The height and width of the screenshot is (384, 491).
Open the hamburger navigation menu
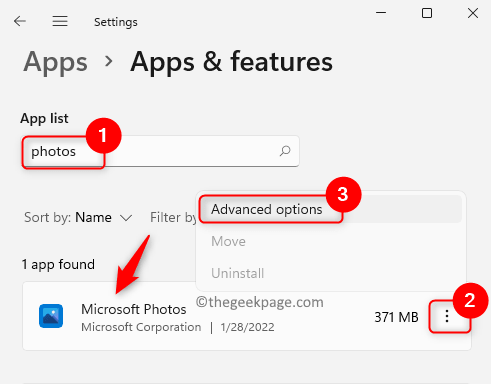click(x=60, y=22)
